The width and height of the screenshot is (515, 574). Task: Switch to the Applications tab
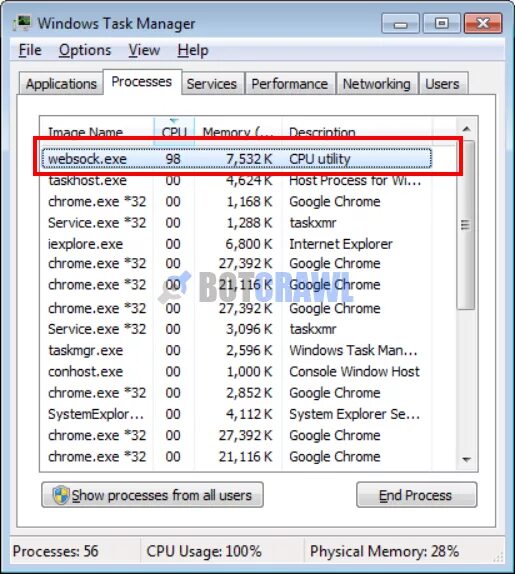tap(61, 84)
